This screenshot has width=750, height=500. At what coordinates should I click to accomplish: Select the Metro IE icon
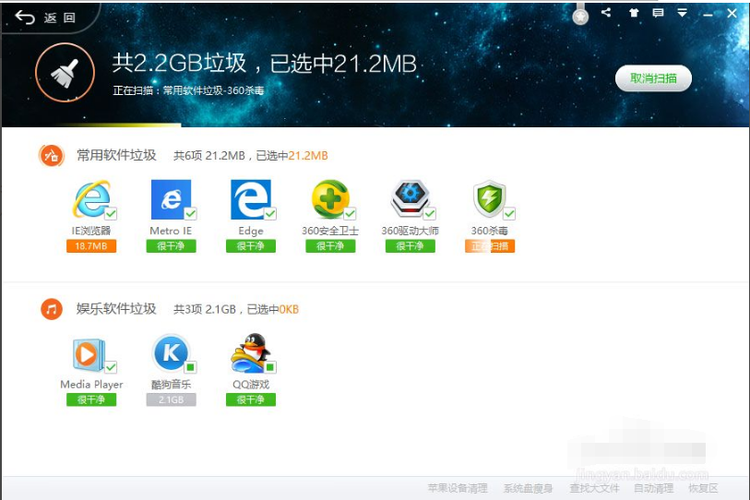171,199
